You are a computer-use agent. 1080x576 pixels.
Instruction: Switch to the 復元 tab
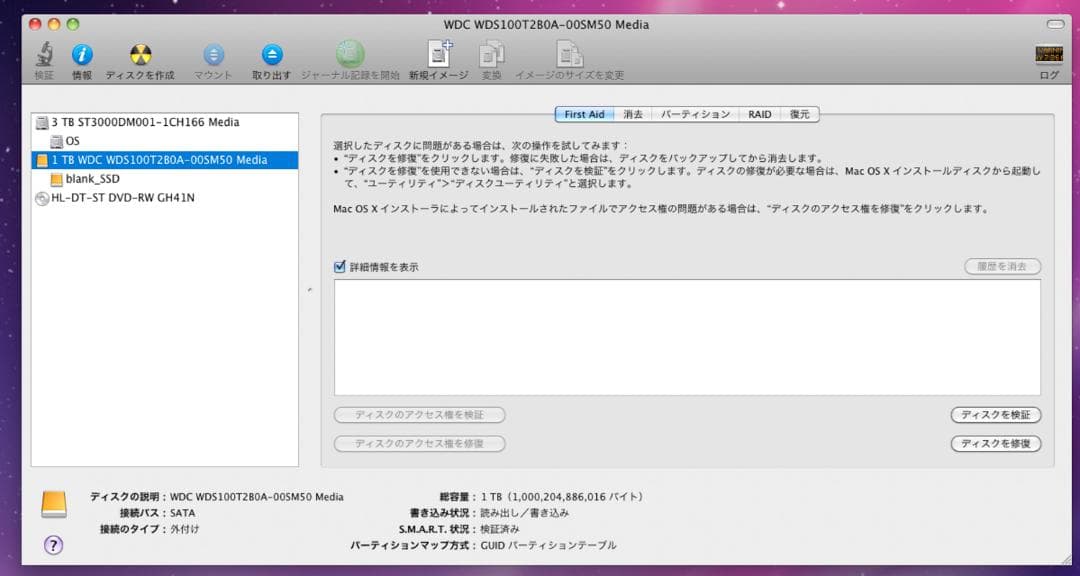(x=800, y=114)
